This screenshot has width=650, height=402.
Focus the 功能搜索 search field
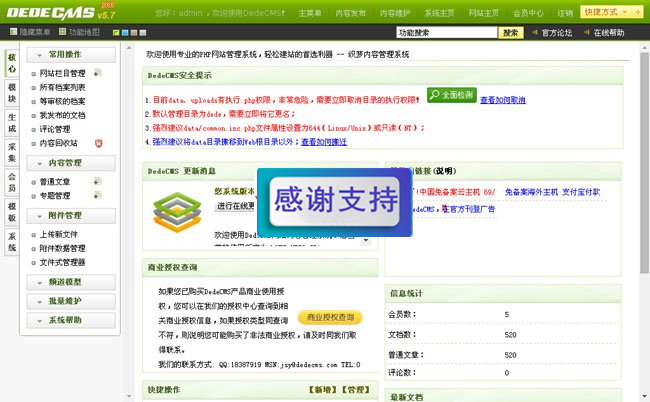(x=447, y=32)
